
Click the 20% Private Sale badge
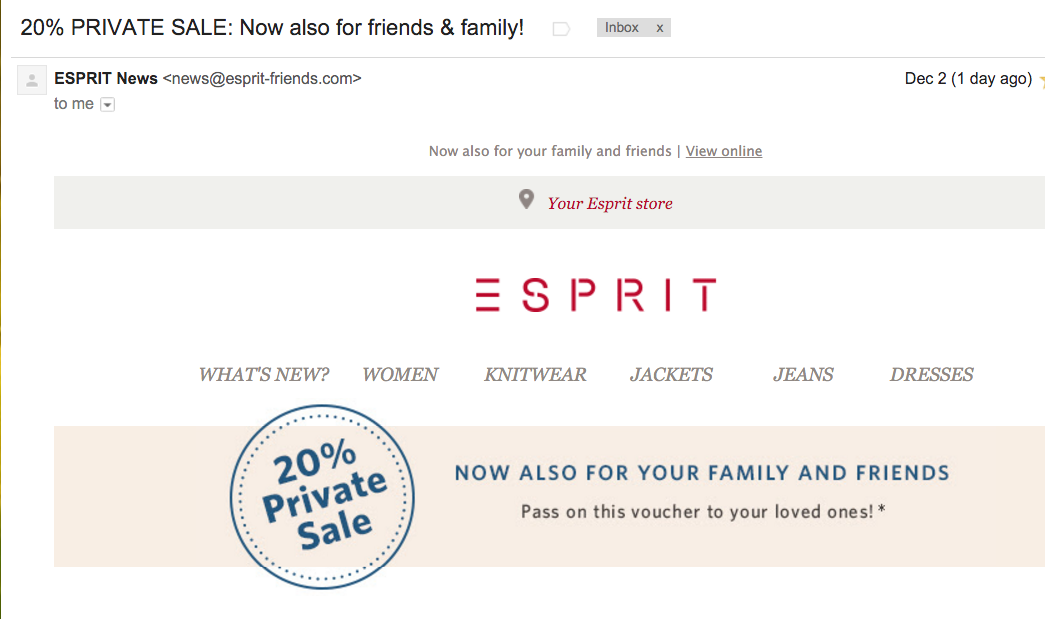tap(322, 497)
